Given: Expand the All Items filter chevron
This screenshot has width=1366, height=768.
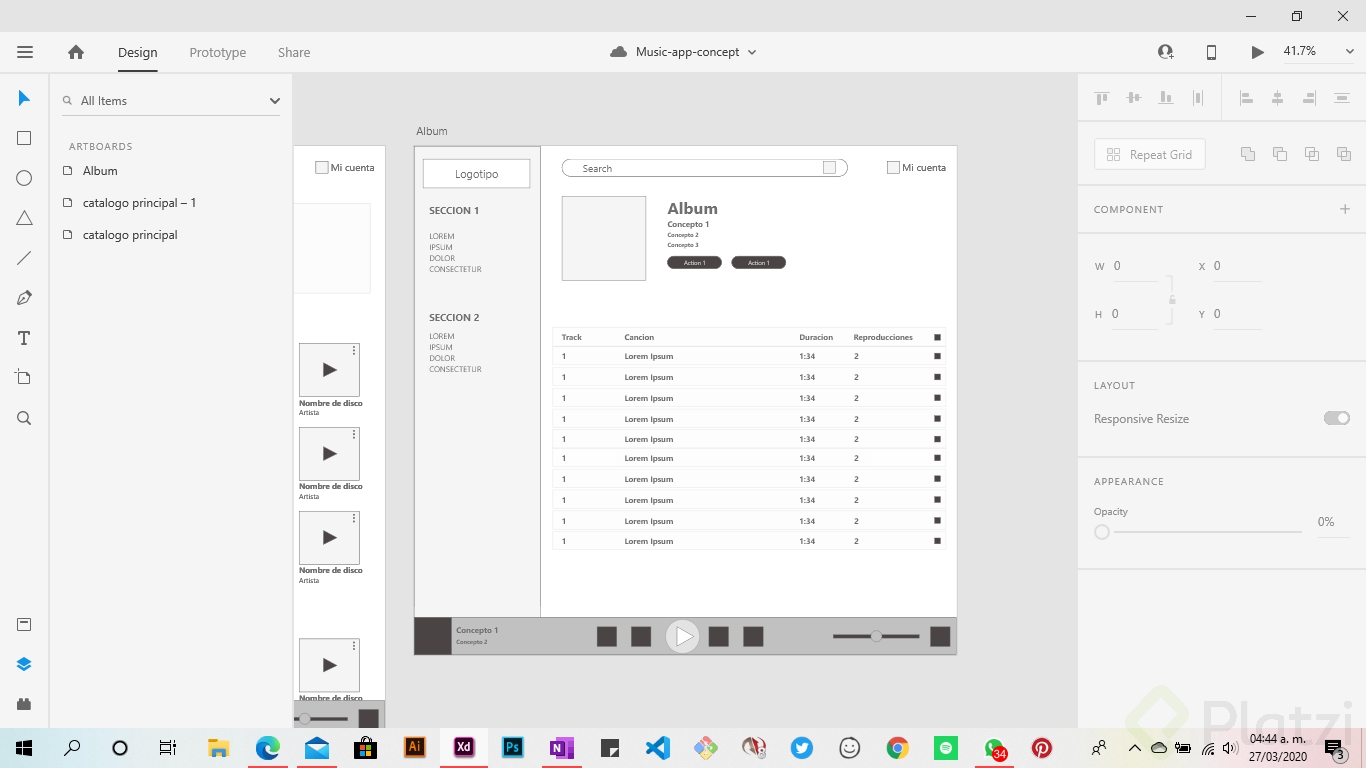Looking at the screenshot, I should click(x=275, y=101).
